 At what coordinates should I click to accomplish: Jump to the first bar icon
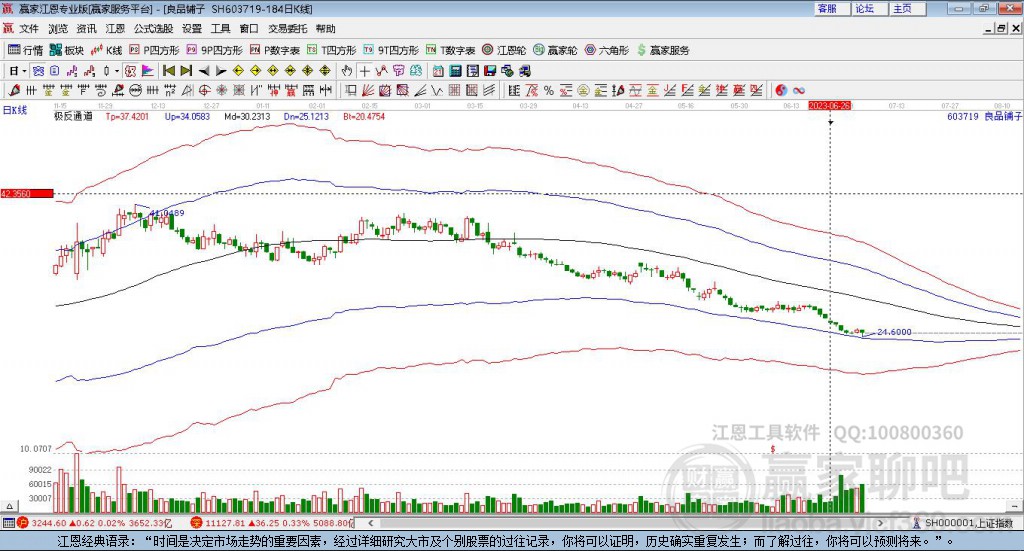tap(168, 71)
